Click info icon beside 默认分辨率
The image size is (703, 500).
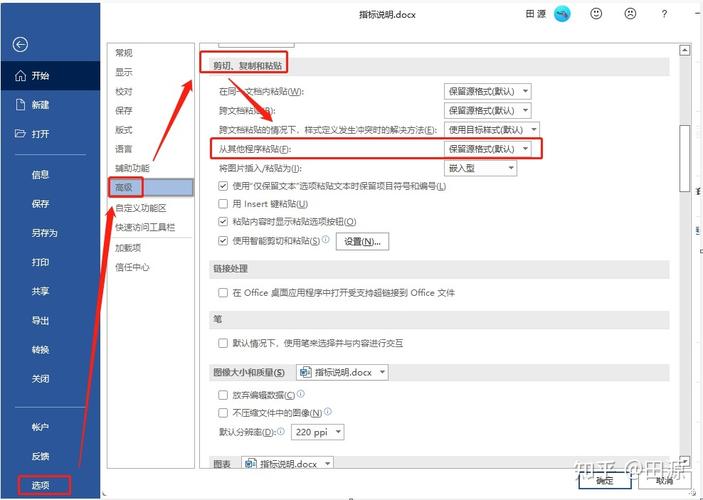tap(281, 431)
